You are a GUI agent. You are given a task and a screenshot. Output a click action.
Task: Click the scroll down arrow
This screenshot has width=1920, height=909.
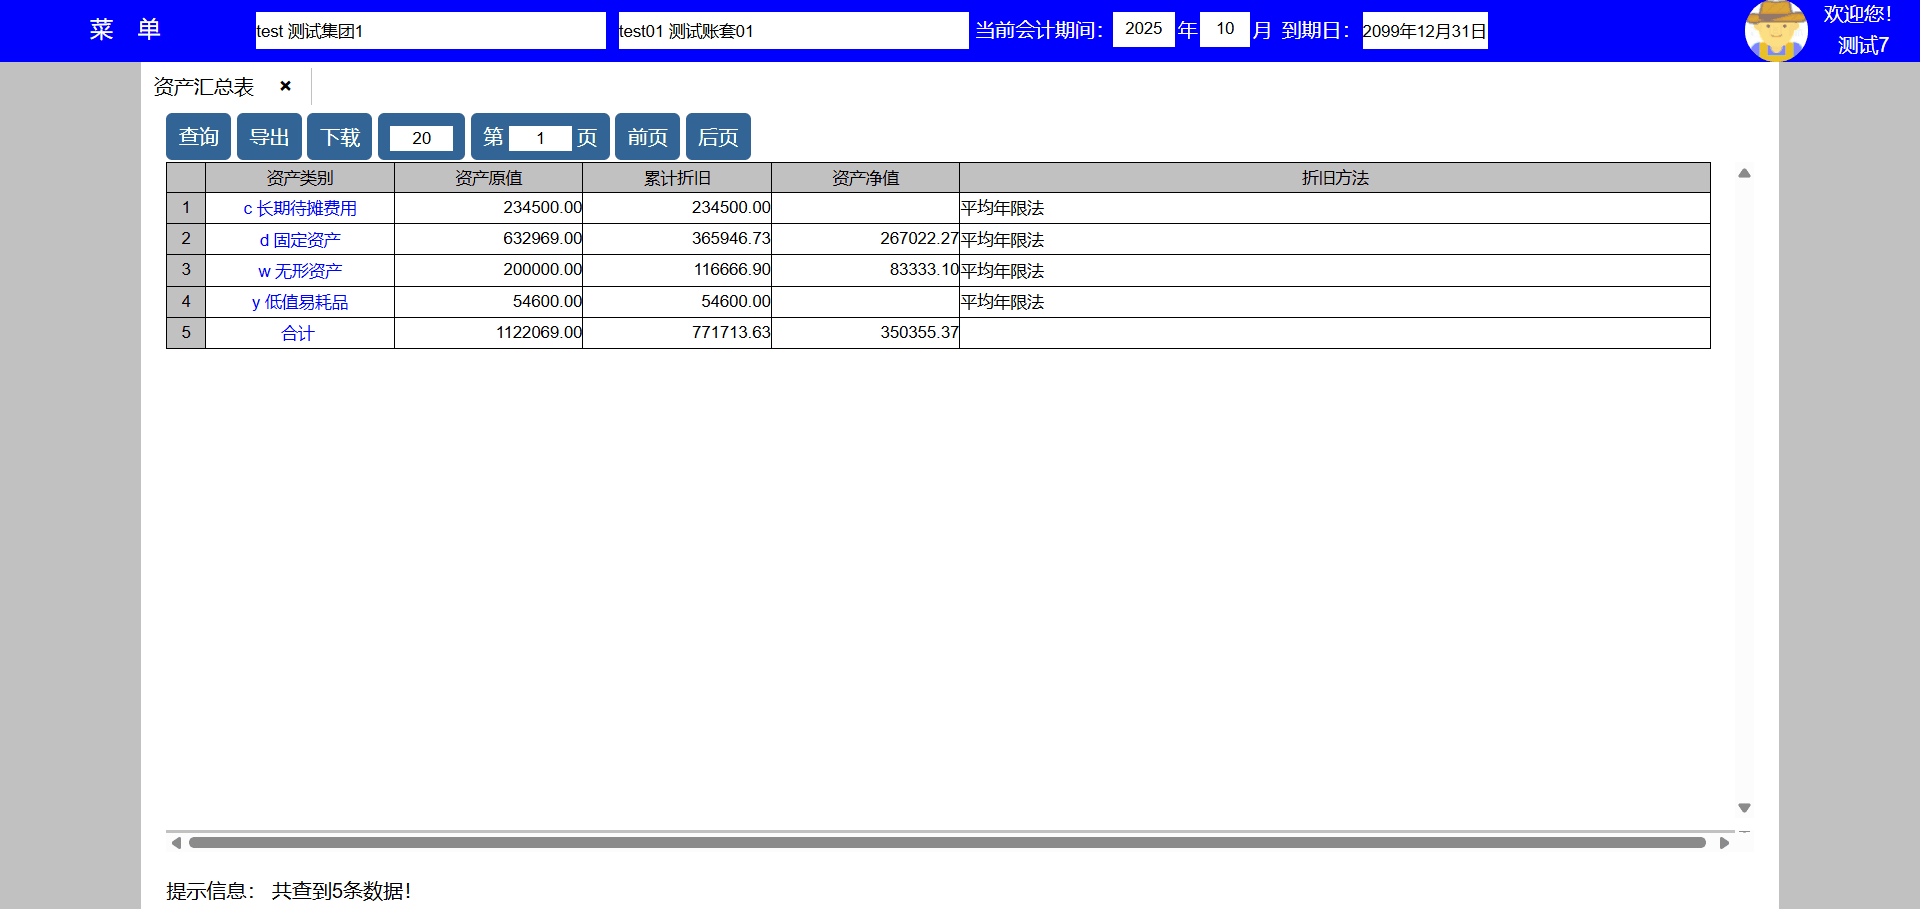pyautogui.click(x=1744, y=807)
